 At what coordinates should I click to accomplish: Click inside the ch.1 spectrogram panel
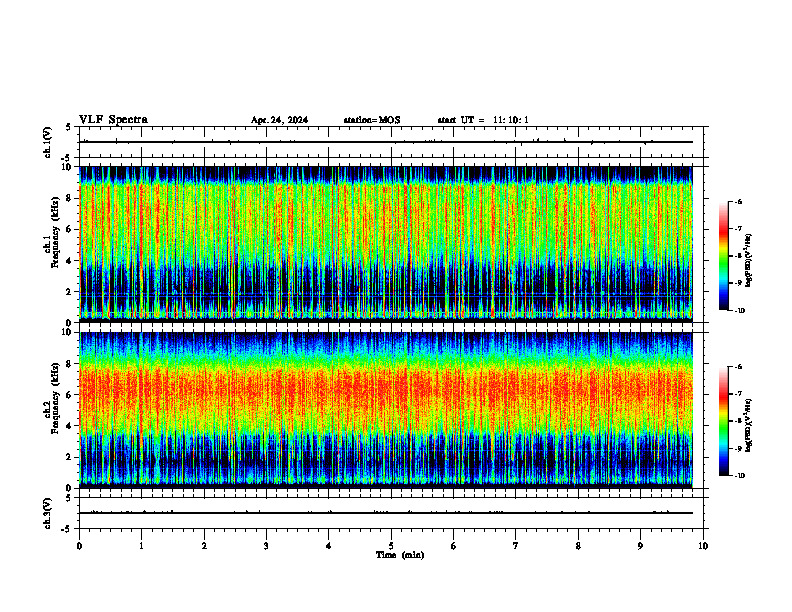[x=386, y=244]
